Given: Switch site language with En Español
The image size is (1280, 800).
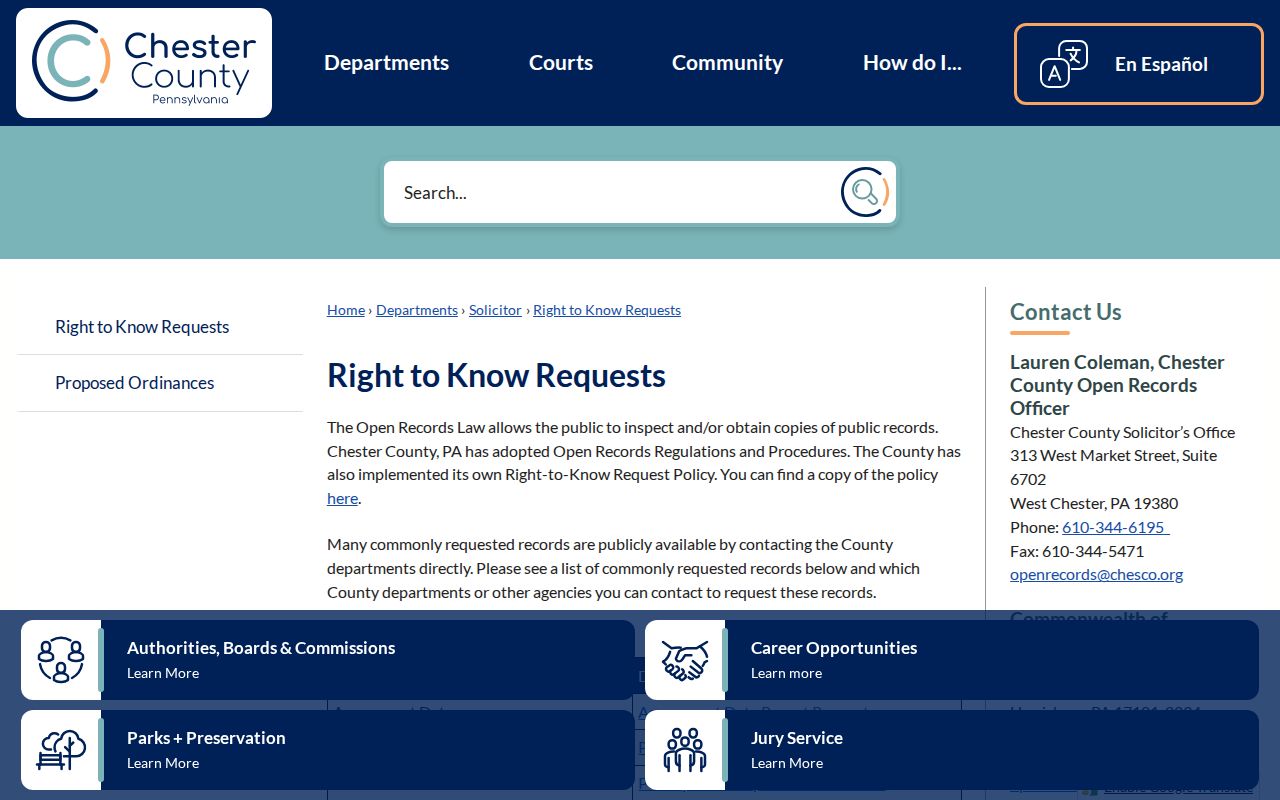Looking at the screenshot, I should click(1139, 64).
